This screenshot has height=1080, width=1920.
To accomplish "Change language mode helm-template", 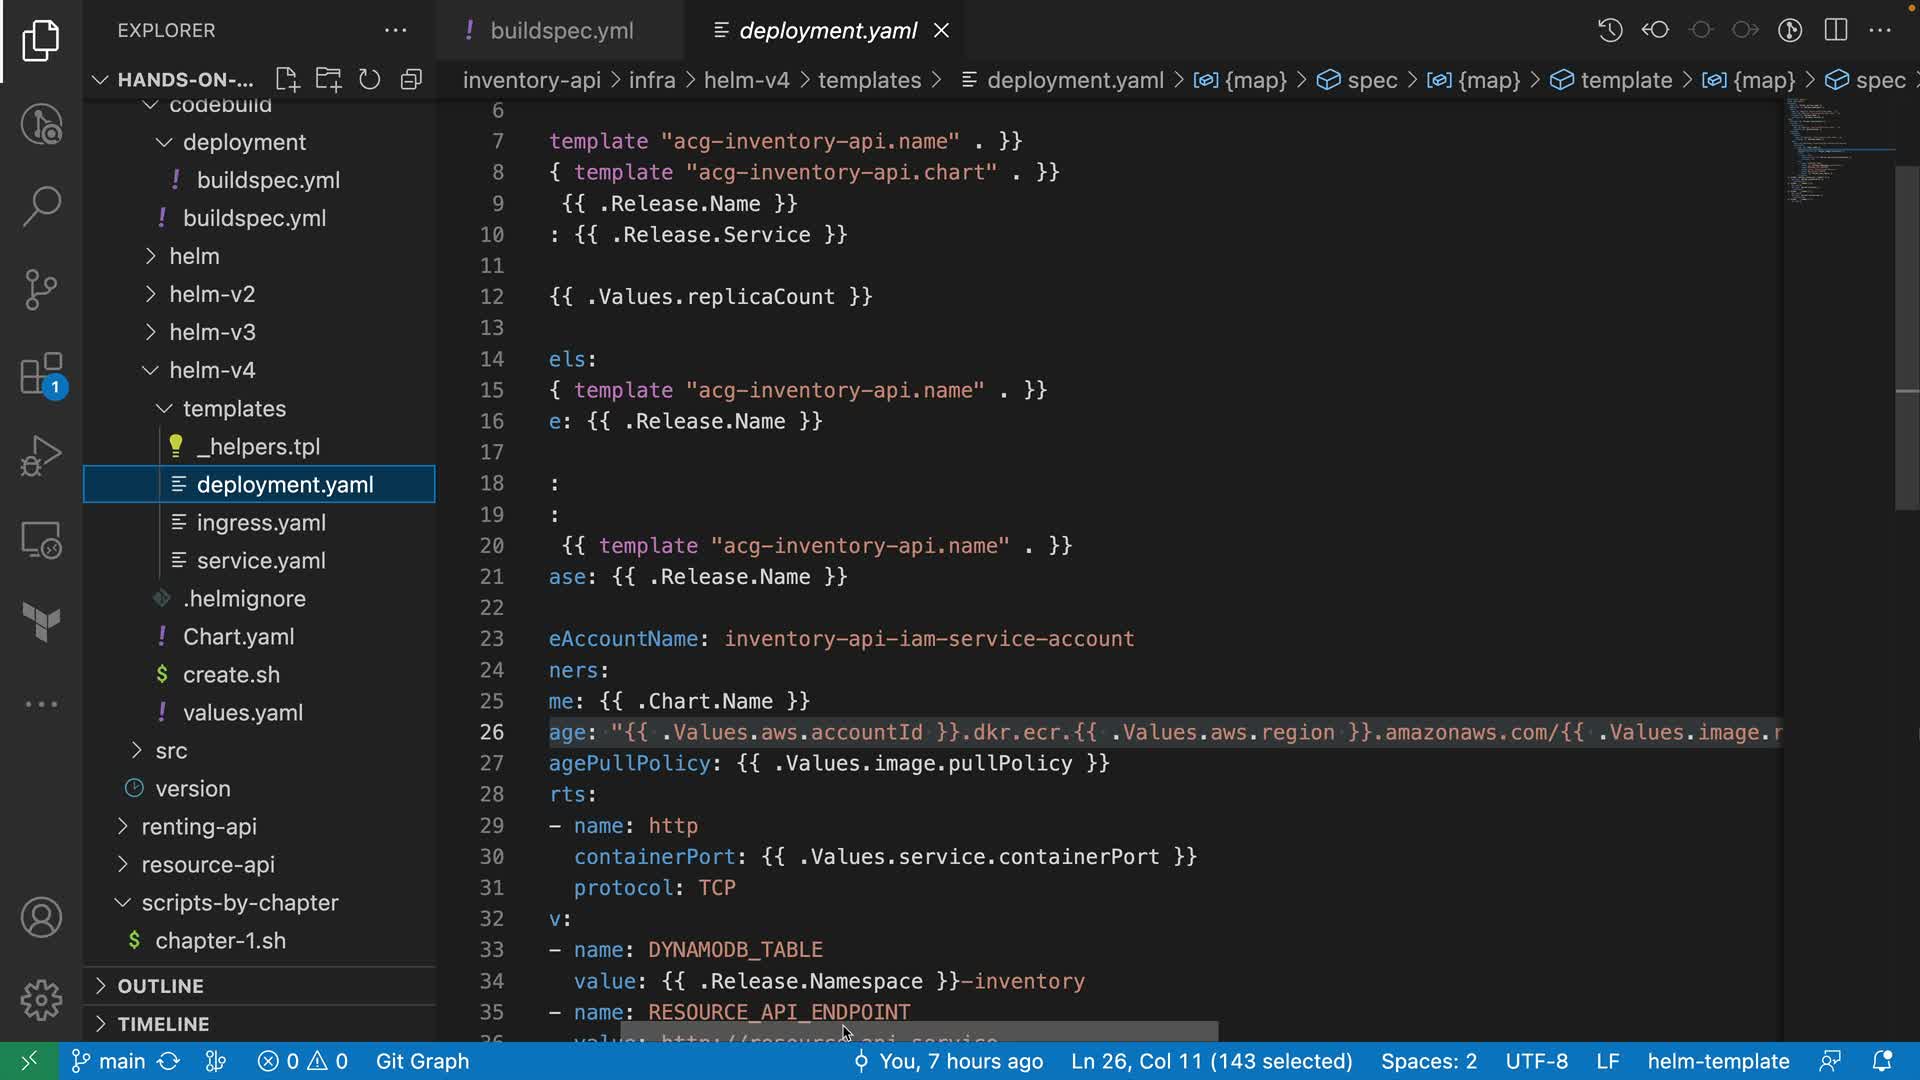I will [x=1717, y=1061].
